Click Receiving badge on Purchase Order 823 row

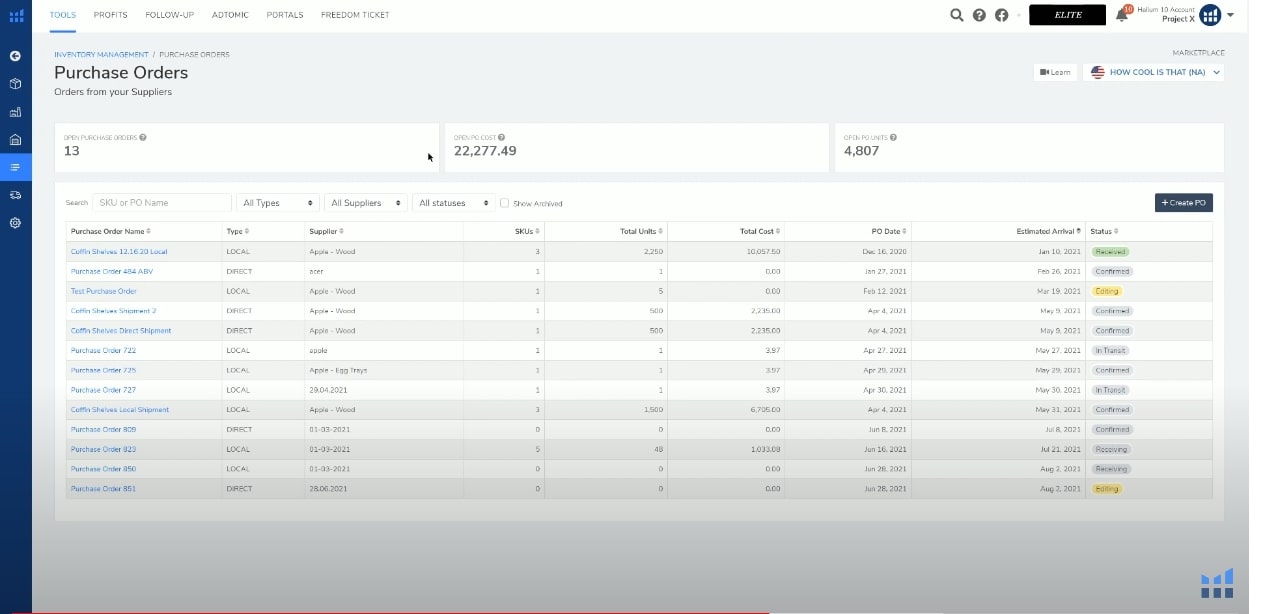1111,449
